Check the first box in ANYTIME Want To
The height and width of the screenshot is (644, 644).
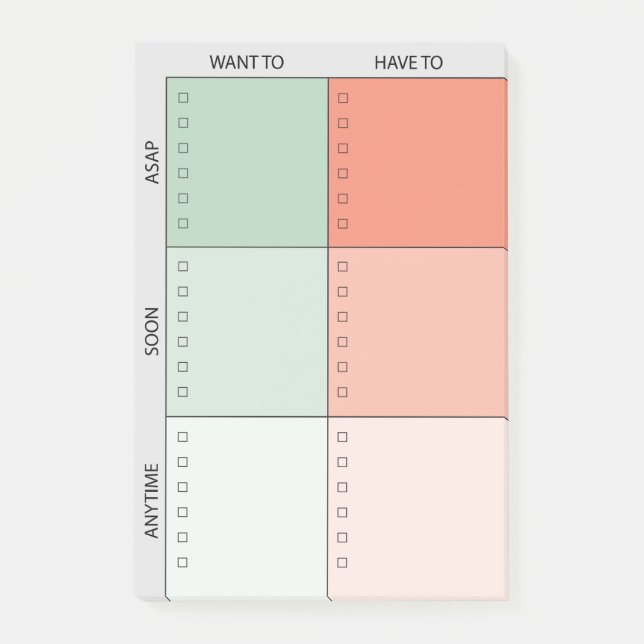tap(183, 437)
